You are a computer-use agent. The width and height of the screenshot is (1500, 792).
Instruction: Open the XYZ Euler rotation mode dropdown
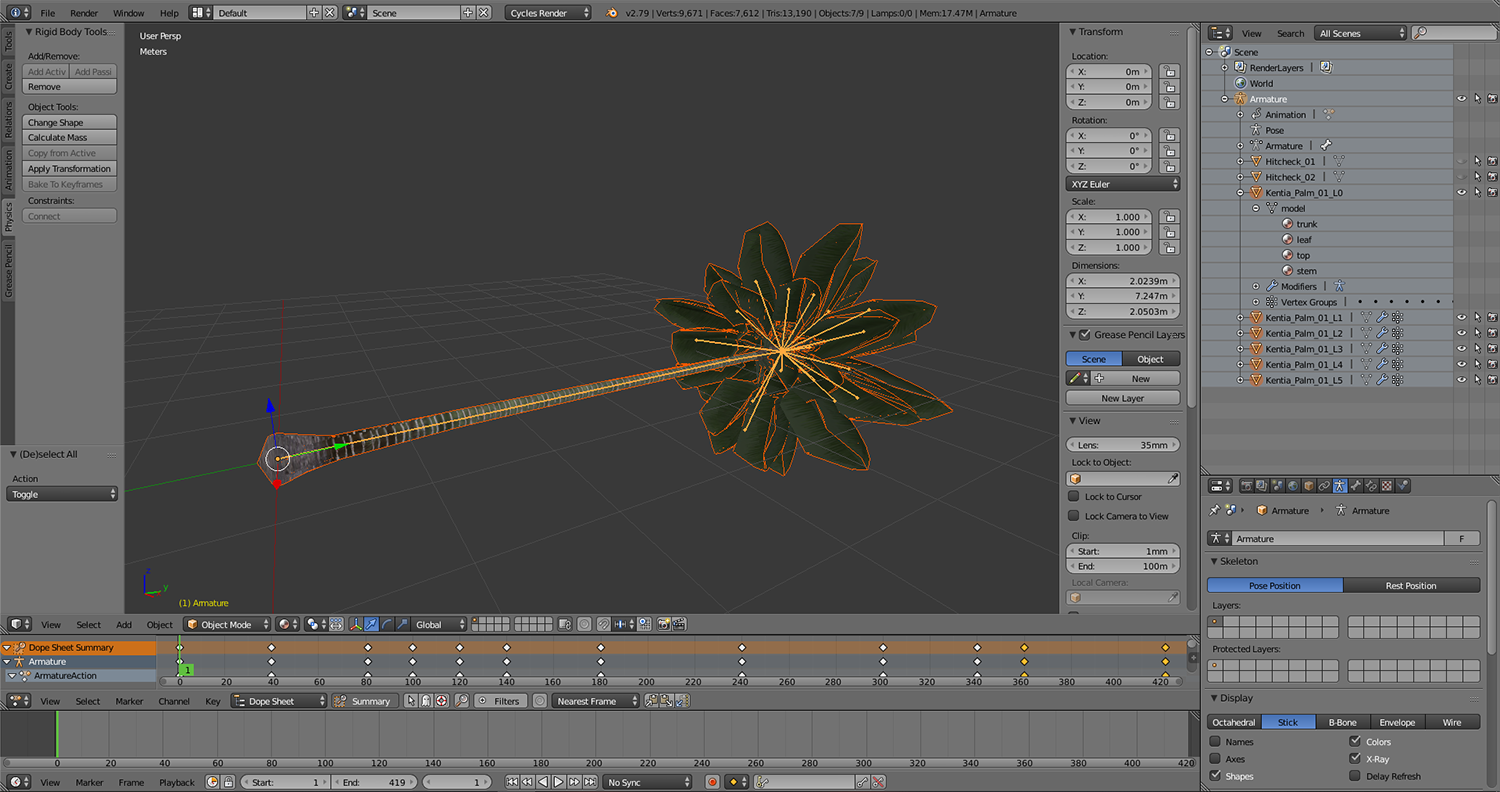click(x=1123, y=184)
